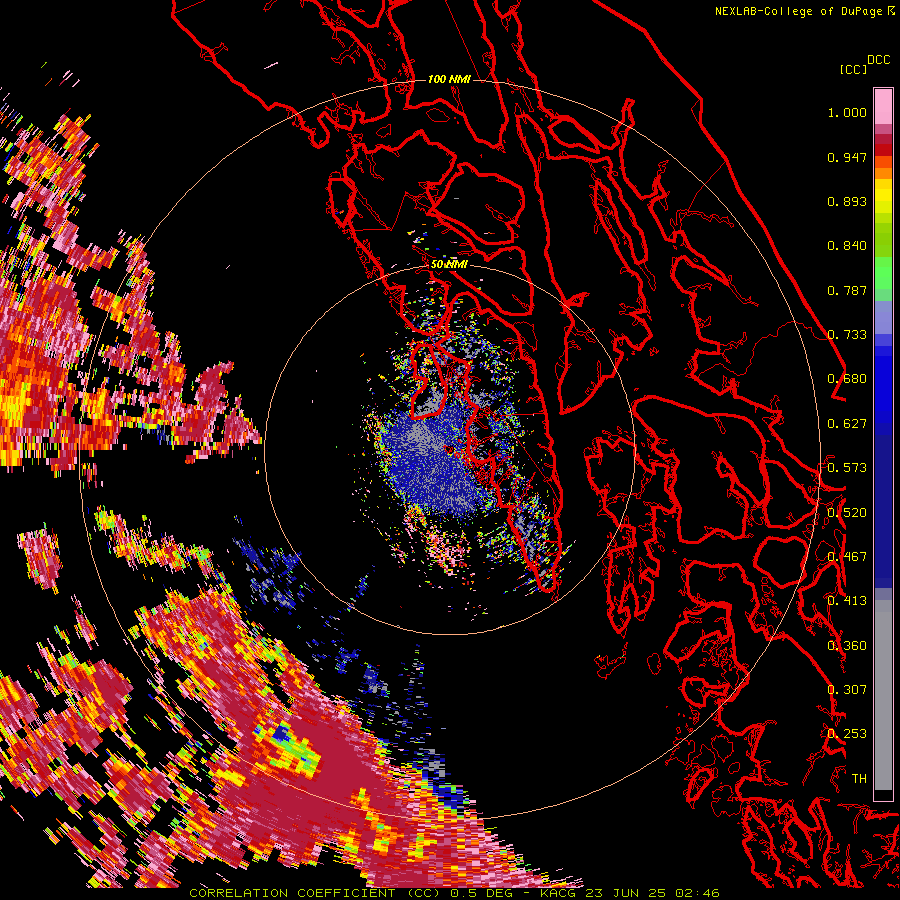The image size is (900, 900).
Task: Select the 1.000 legend value
Action: click(x=847, y=112)
